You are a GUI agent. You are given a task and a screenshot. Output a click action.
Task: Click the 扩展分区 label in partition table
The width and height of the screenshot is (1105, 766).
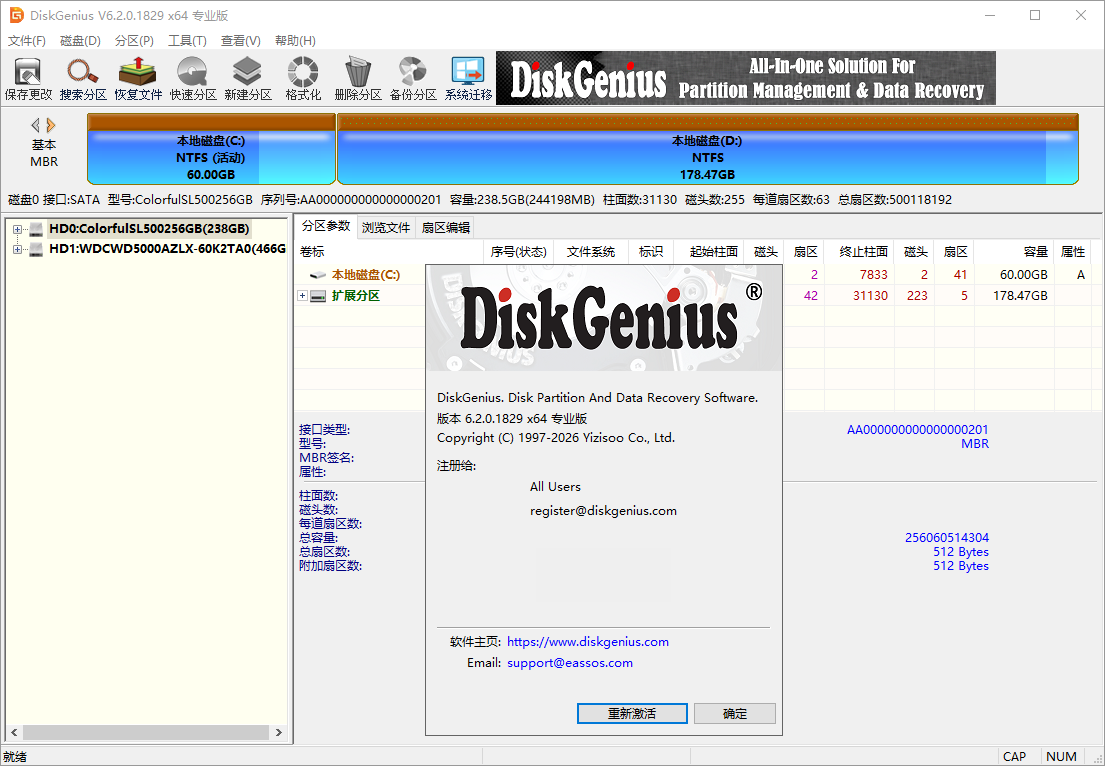coord(355,296)
